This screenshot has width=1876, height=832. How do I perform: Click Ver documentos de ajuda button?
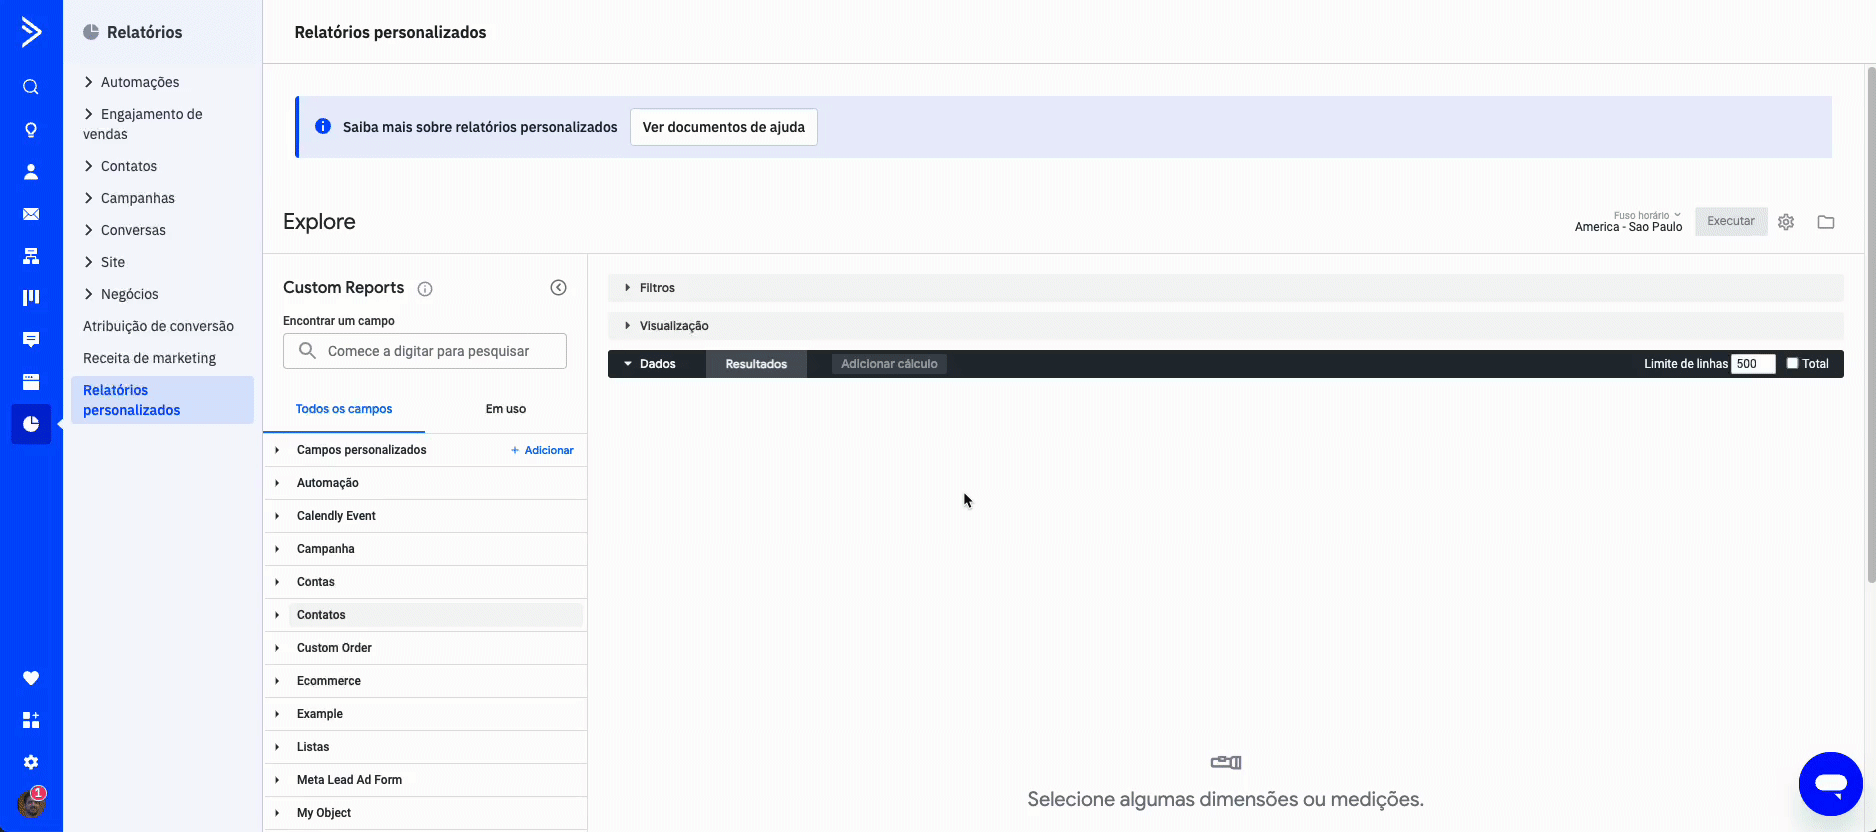pos(723,127)
